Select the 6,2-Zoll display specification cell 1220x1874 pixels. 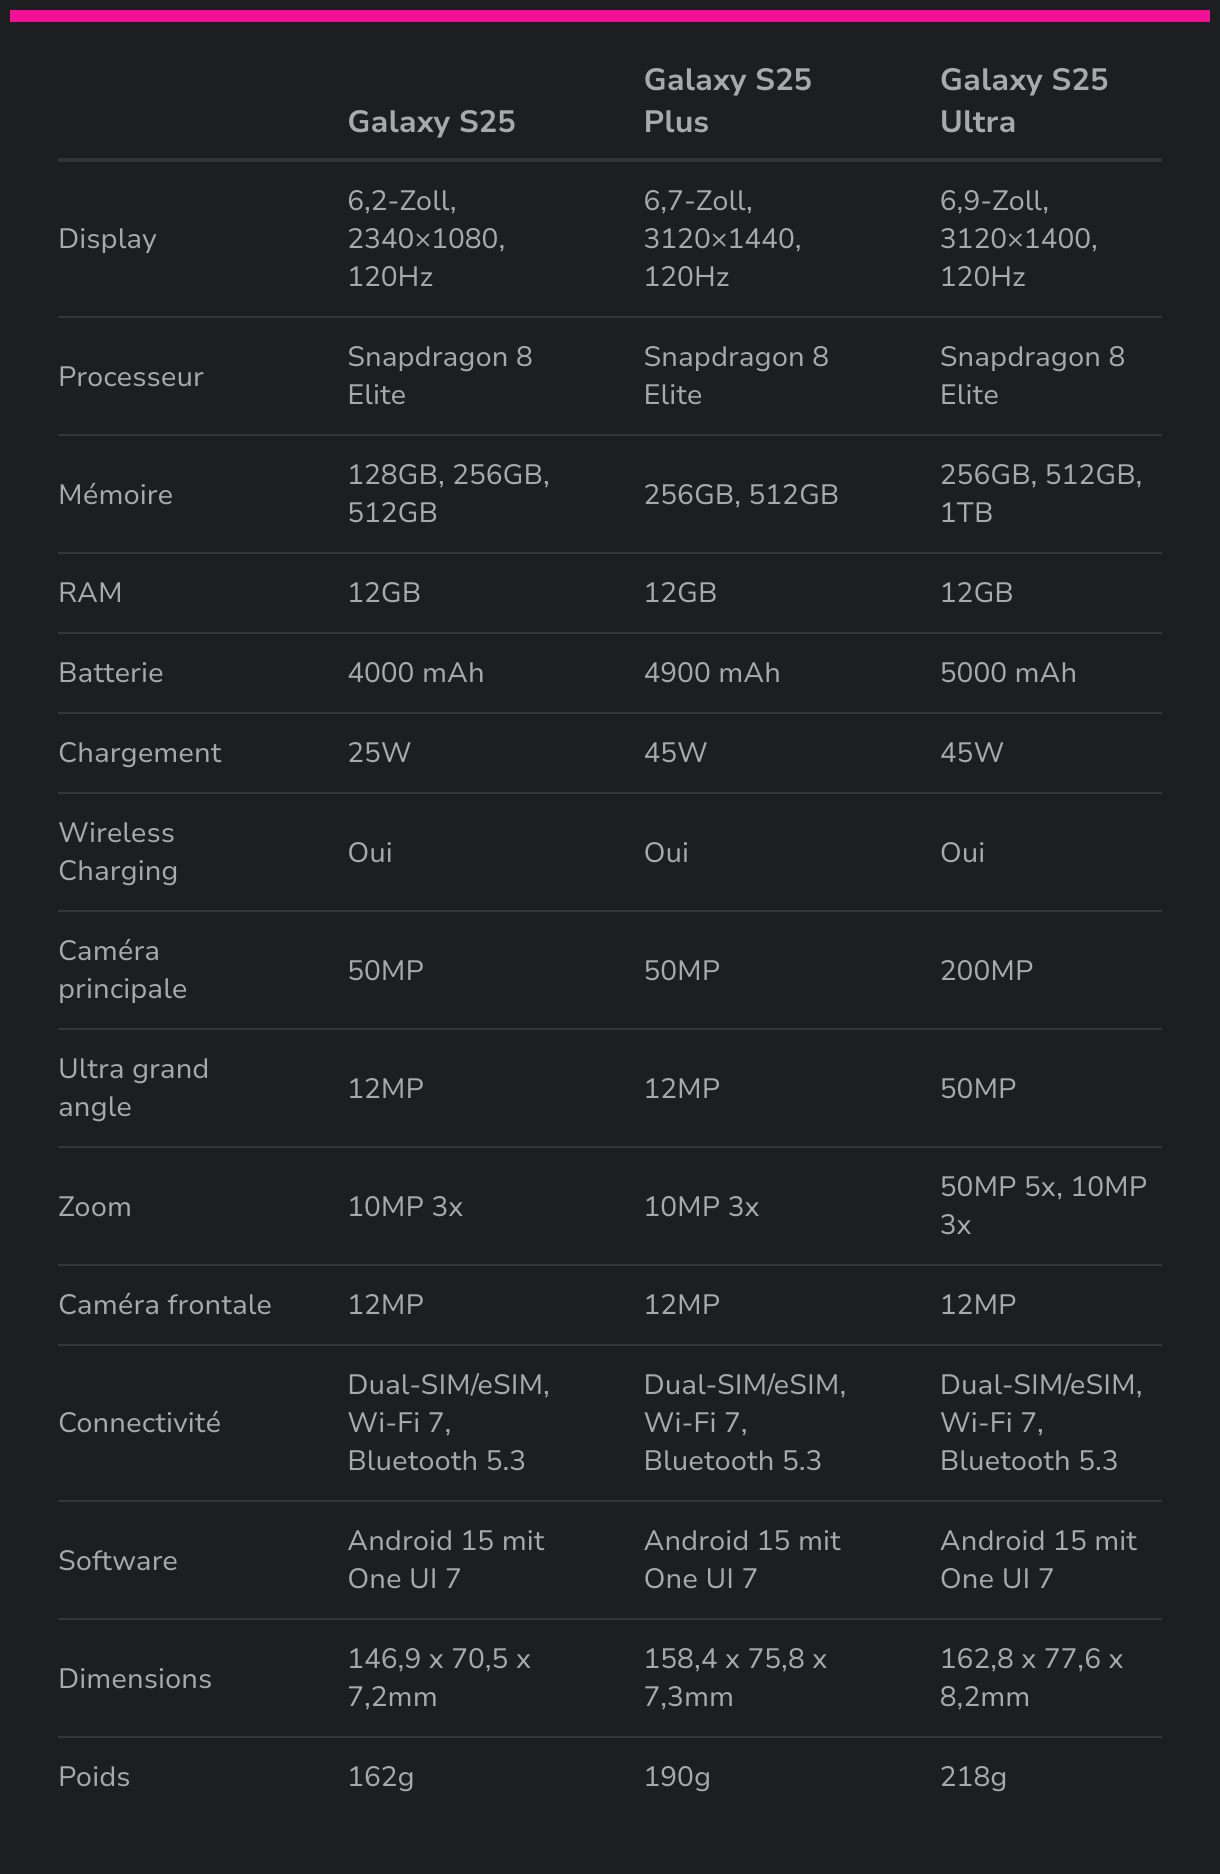(x=426, y=239)
